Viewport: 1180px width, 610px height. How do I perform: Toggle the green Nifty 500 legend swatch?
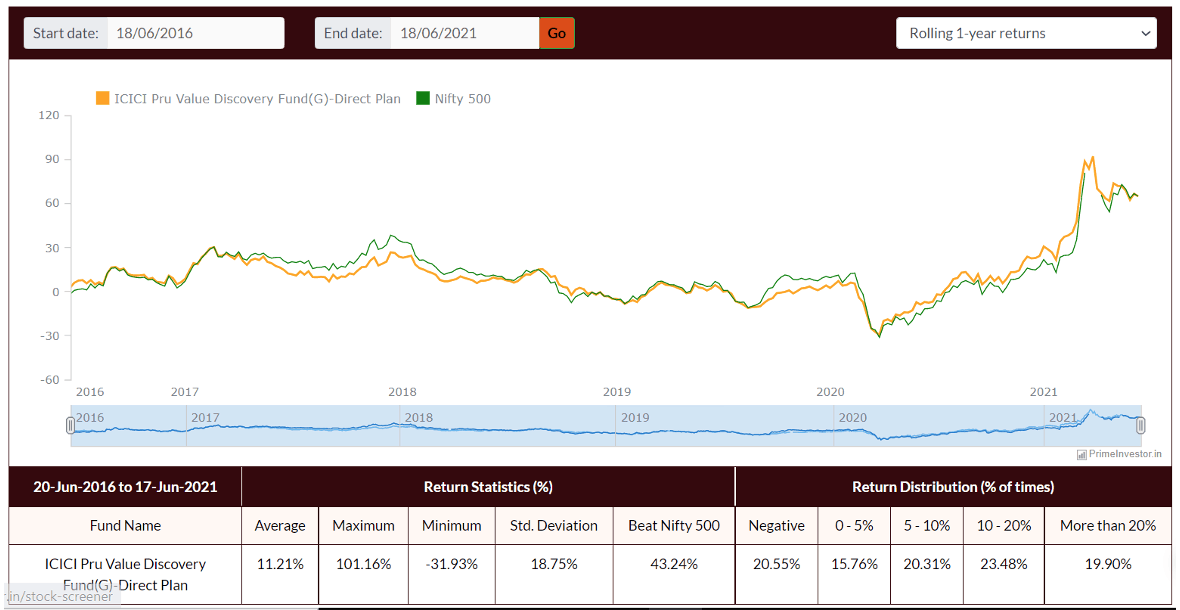tap(423, 99)
